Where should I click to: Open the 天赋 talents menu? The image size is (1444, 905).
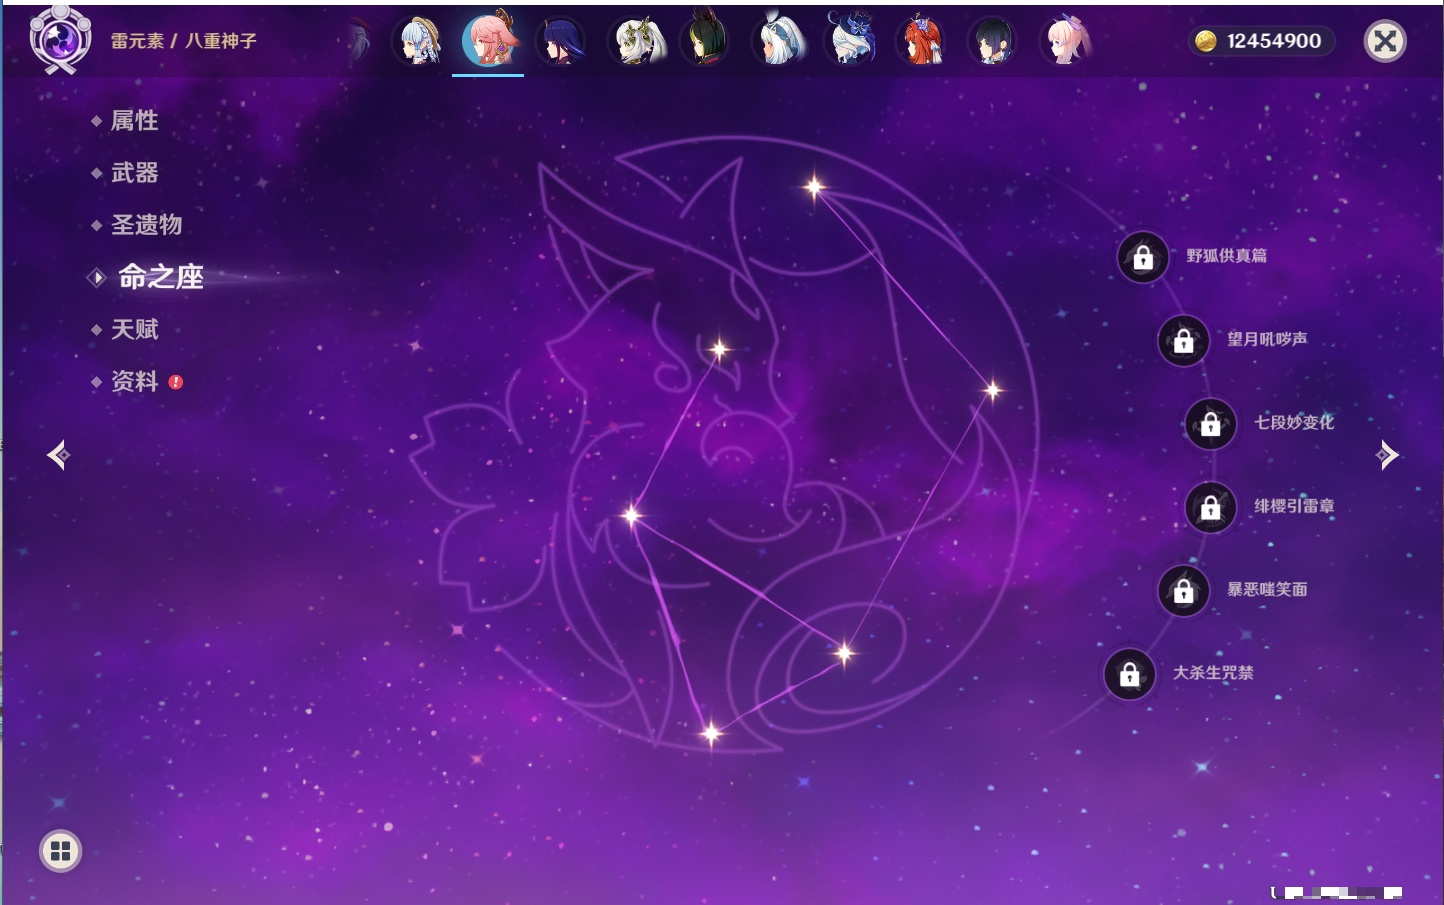pos(134,329)
